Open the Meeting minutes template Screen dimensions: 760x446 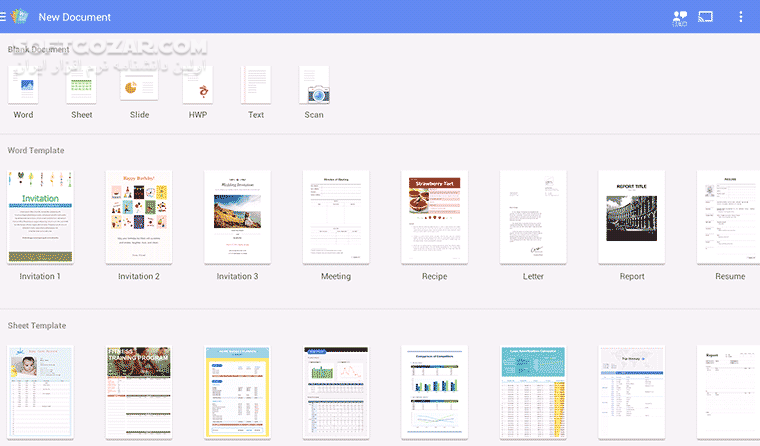[x=336, y=217]
